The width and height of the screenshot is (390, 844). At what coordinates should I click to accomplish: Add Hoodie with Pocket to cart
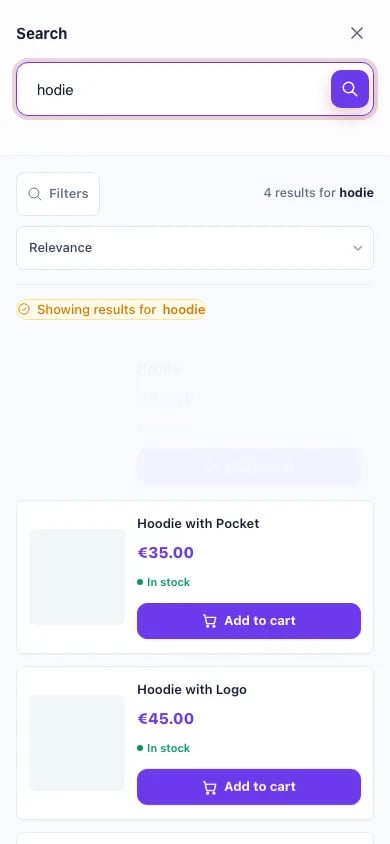[249, 621]
